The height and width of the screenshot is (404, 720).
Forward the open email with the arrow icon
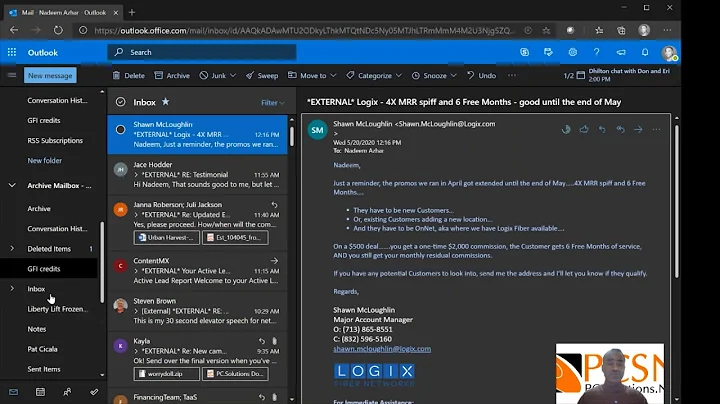638,130
